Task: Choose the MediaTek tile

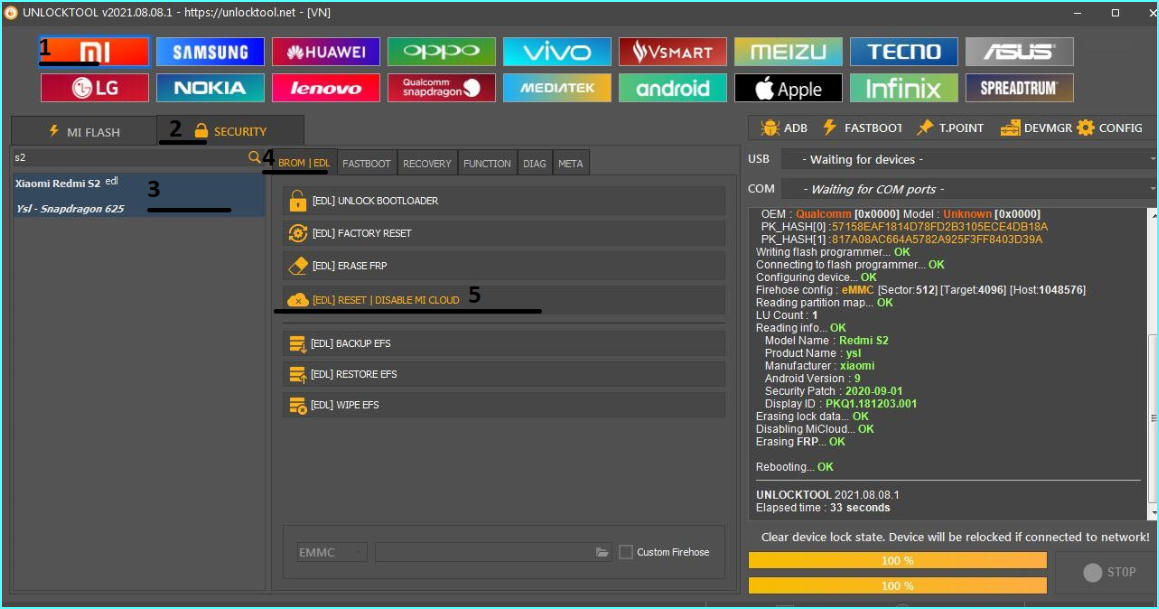Action: [557, 88]
